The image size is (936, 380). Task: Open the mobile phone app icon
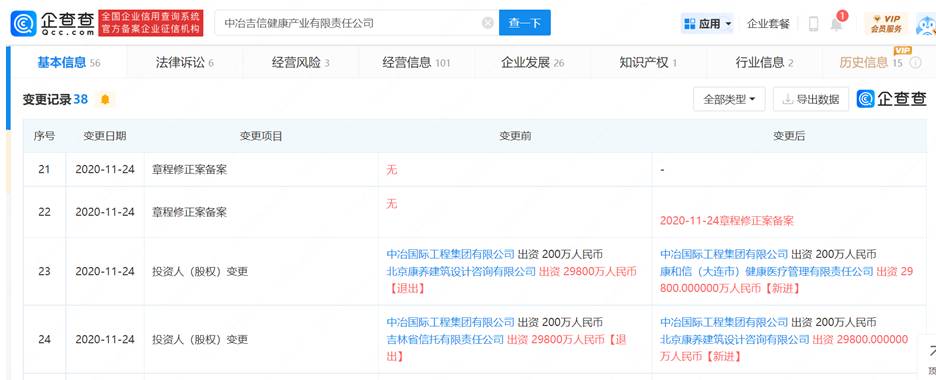[x=813, y=24]
